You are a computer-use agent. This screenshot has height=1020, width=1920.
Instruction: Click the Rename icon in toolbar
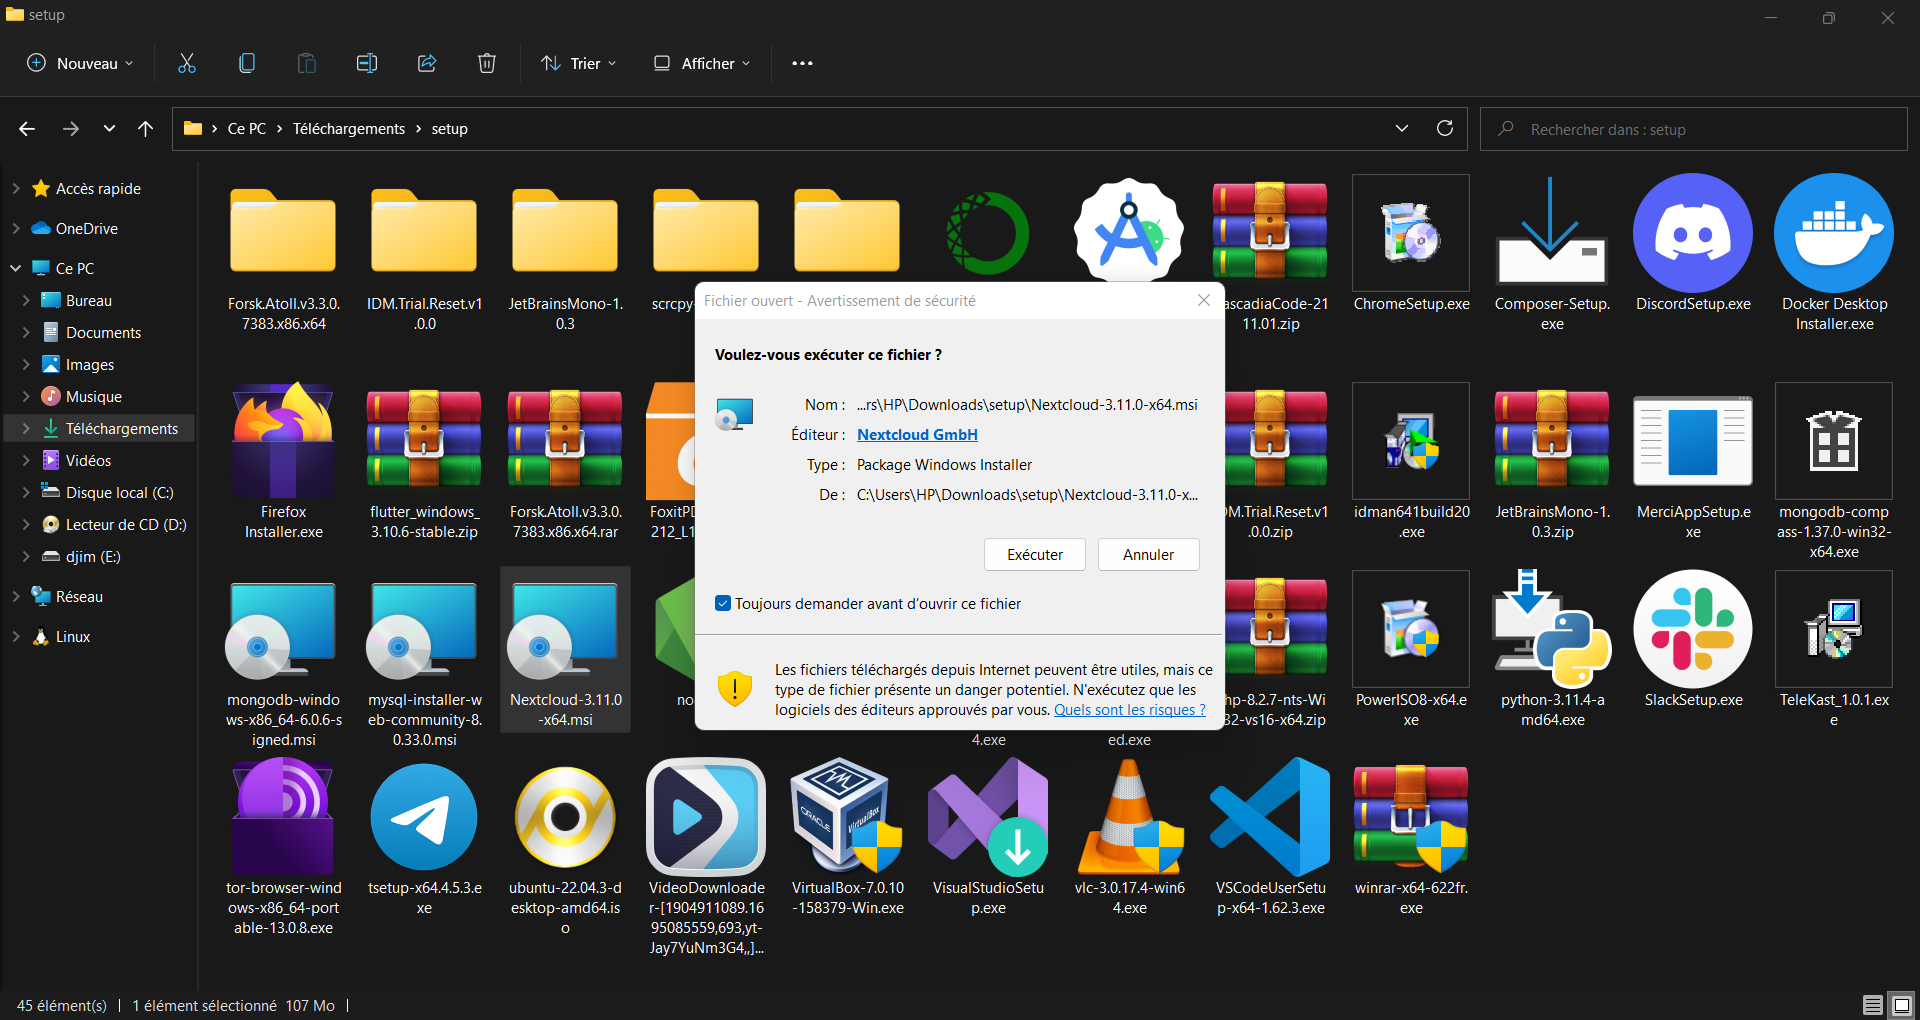click(367, 63)
